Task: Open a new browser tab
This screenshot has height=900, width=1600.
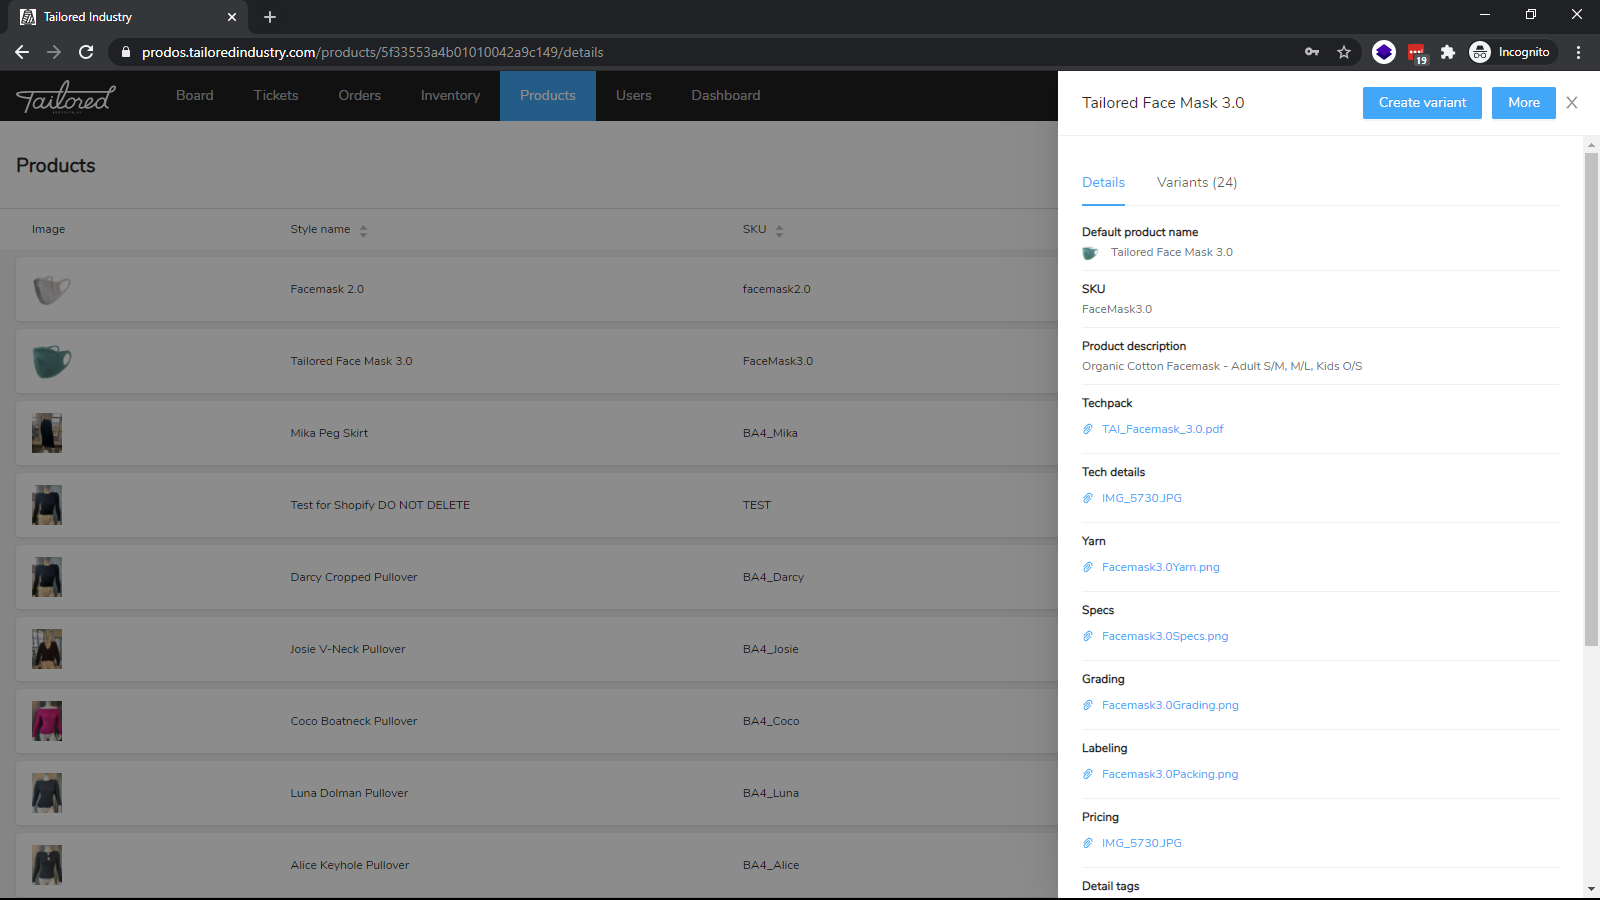Action: click(x=270, y=17)
